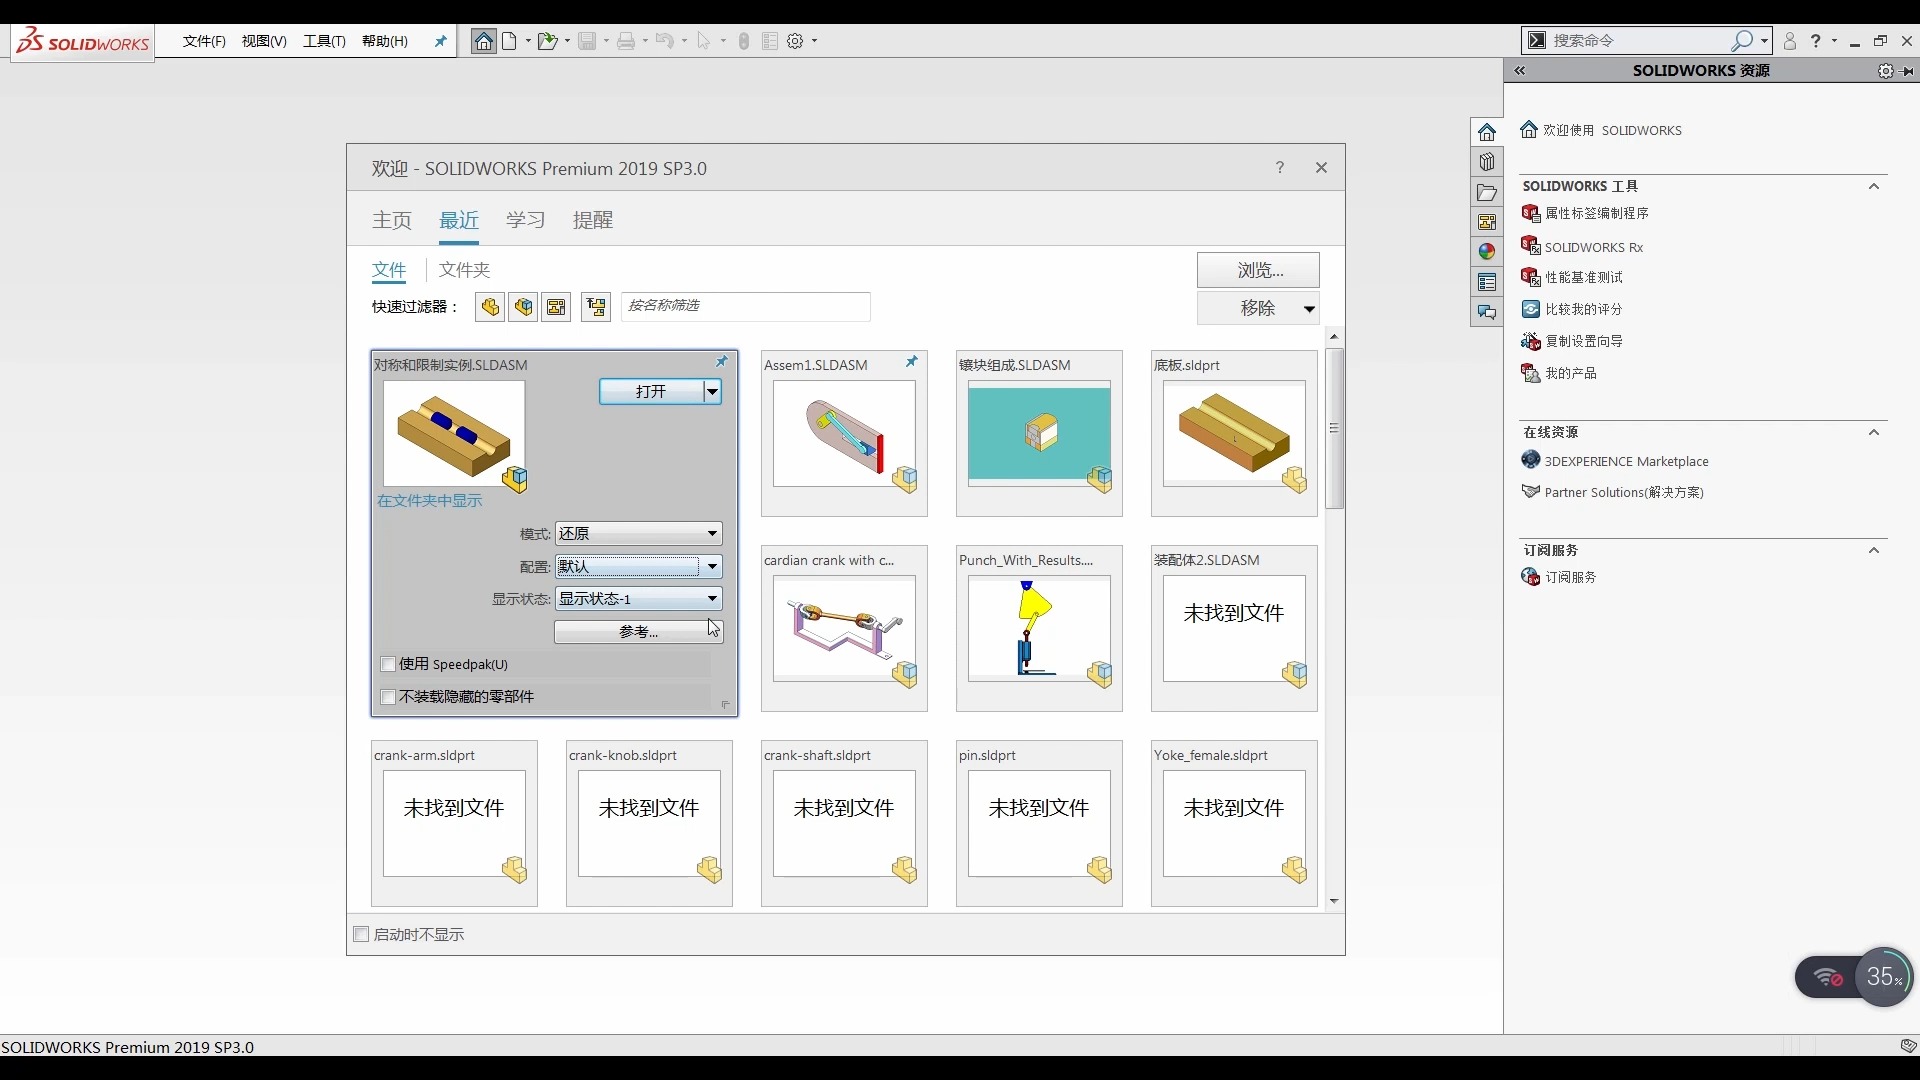Open Options gear in toolbar
Viewport: 1920px width, 1080px height.
click(x=795, y=41)
